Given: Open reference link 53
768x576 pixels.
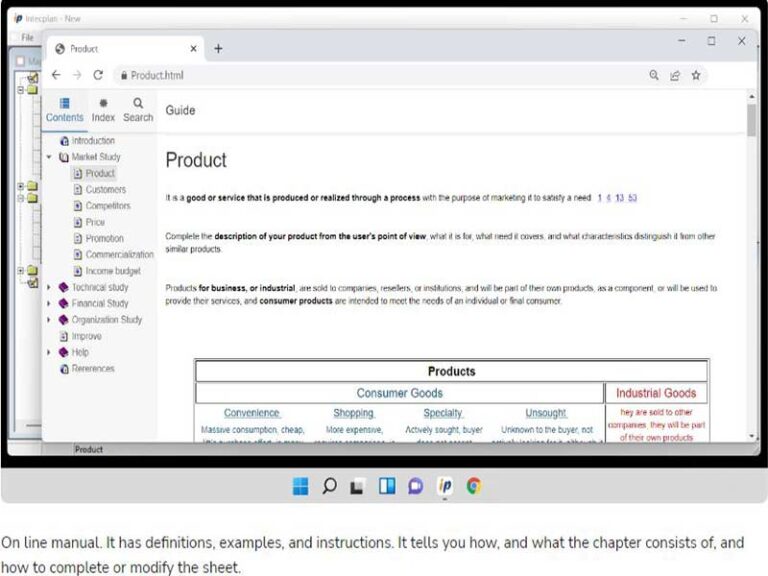Looking at the screenshot, I should 632,198.
